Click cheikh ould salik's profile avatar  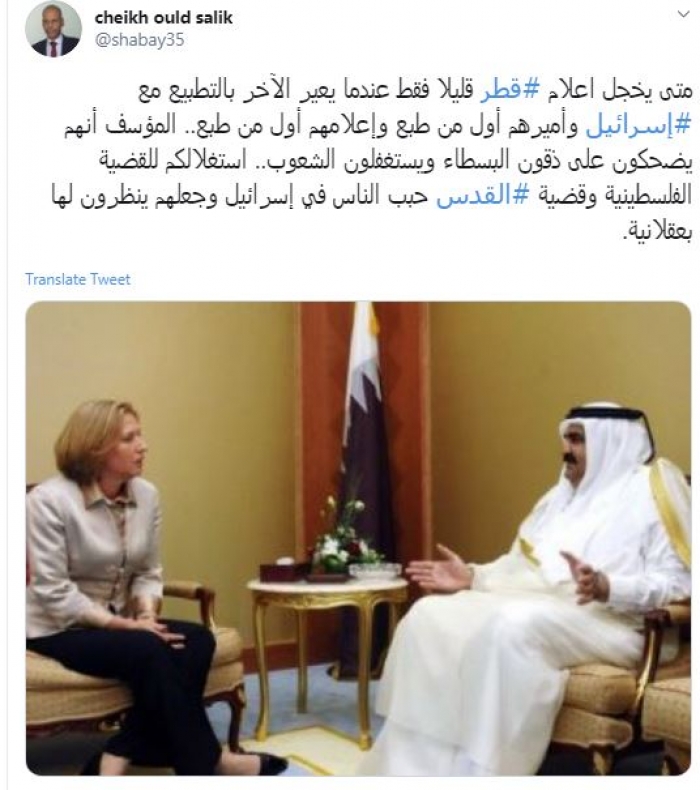[53, 29]
